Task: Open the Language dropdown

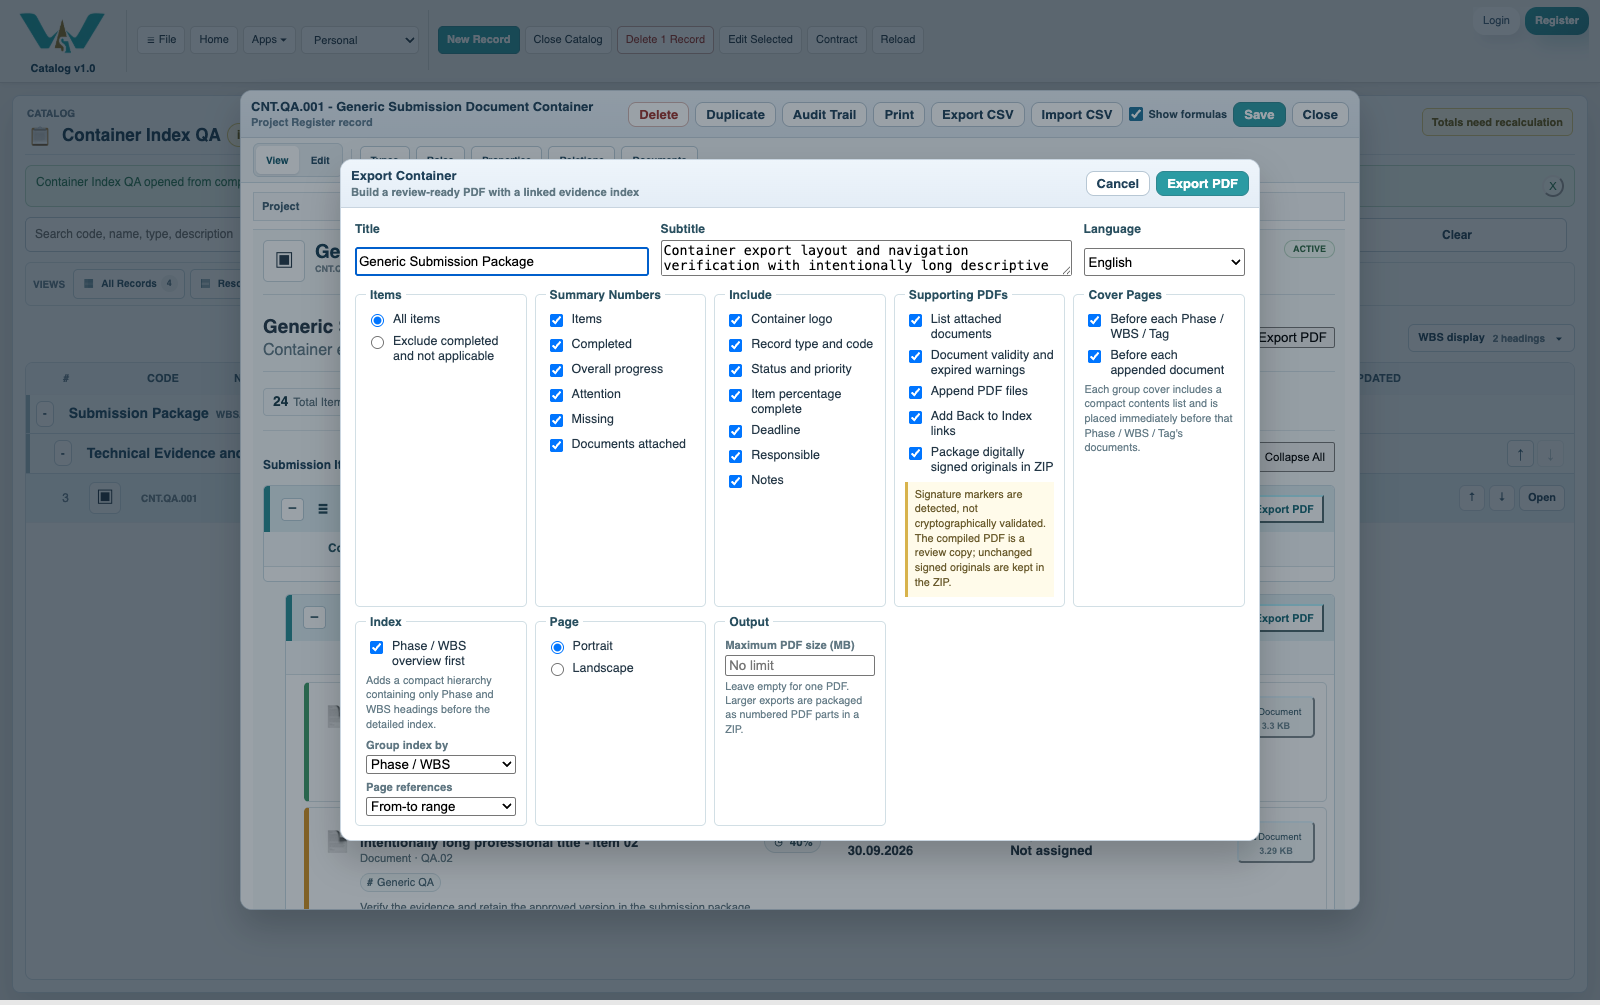Action: pyautogui.click(x=1164, y=262)
